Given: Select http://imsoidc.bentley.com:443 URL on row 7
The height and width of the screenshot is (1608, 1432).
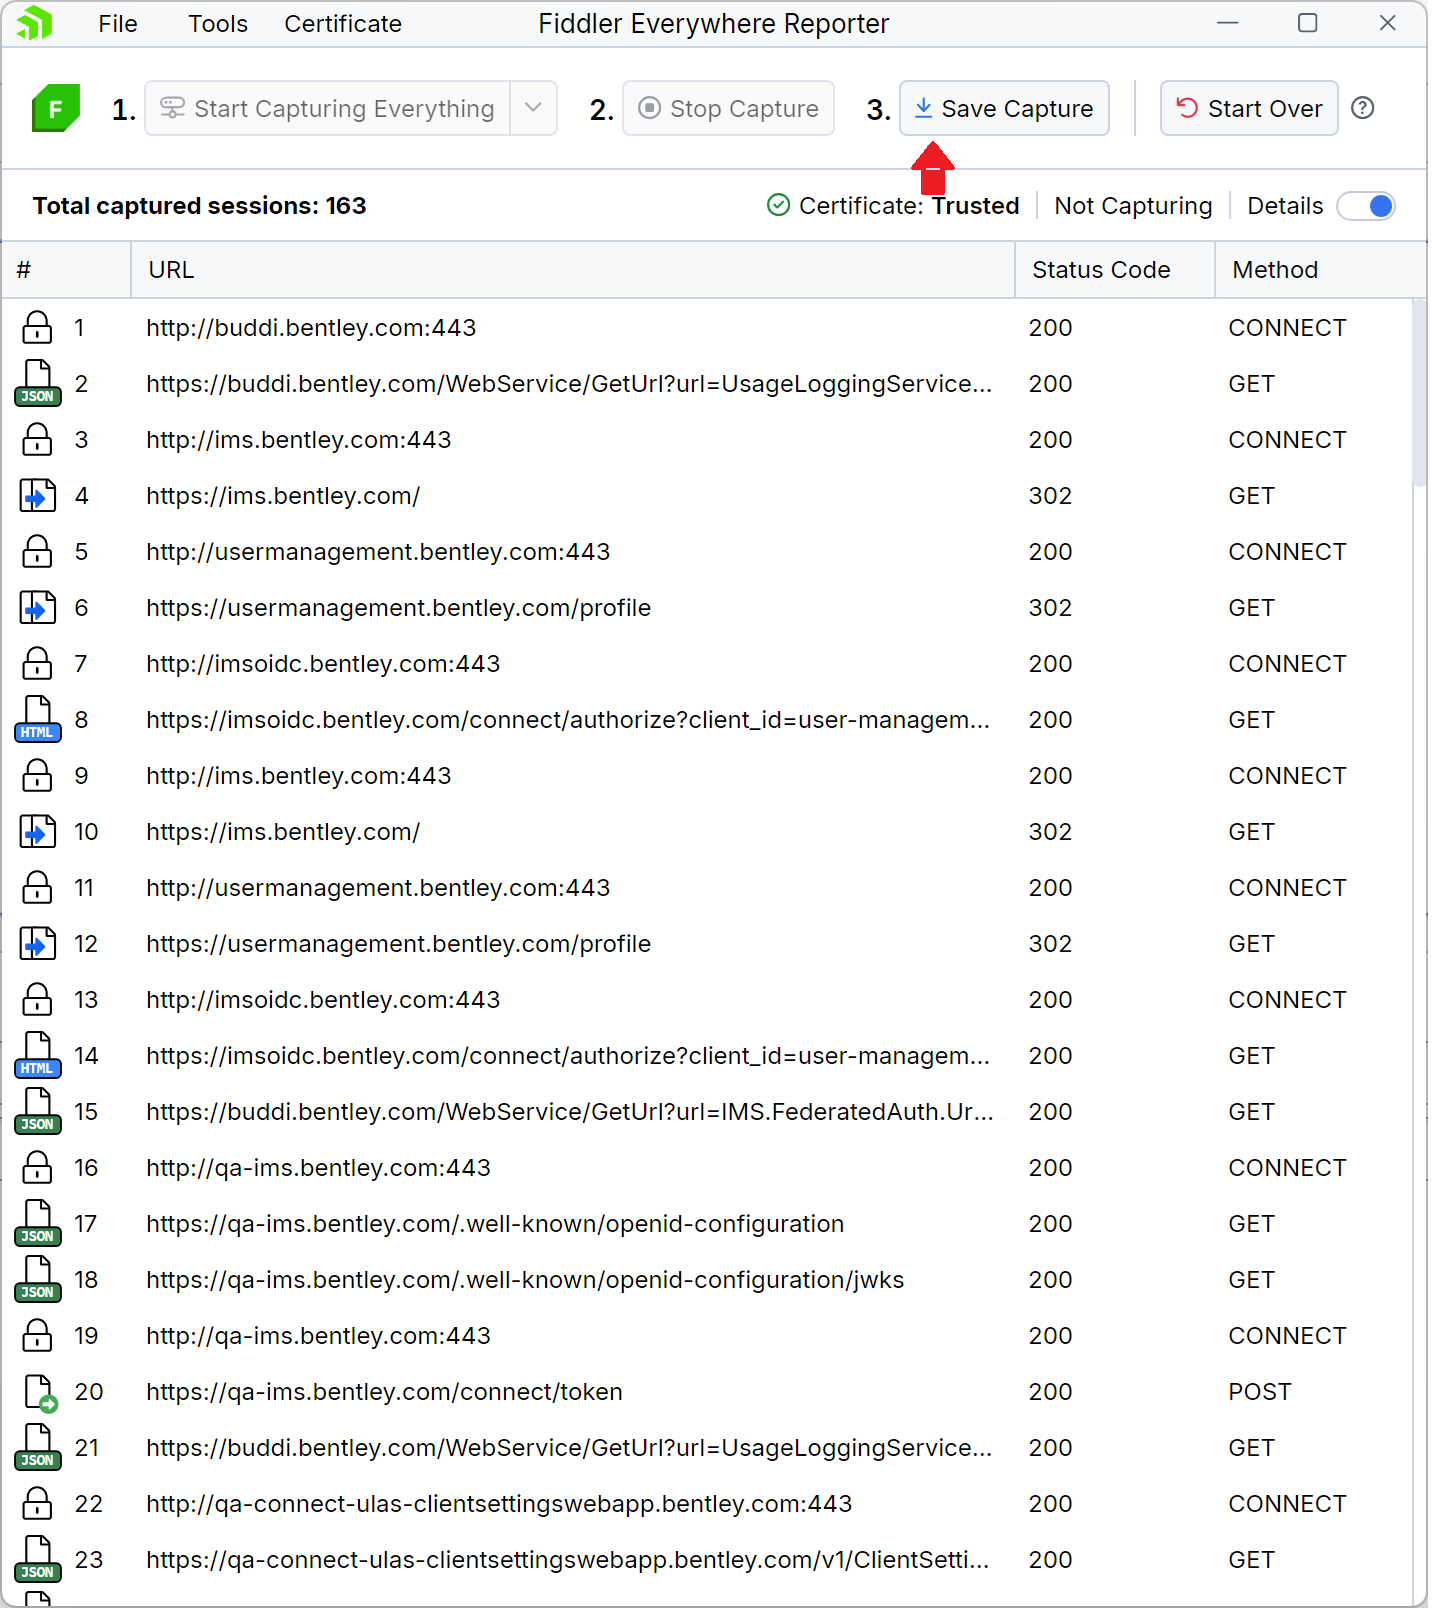Looking at the screenshot, I should tap(323, 663).
